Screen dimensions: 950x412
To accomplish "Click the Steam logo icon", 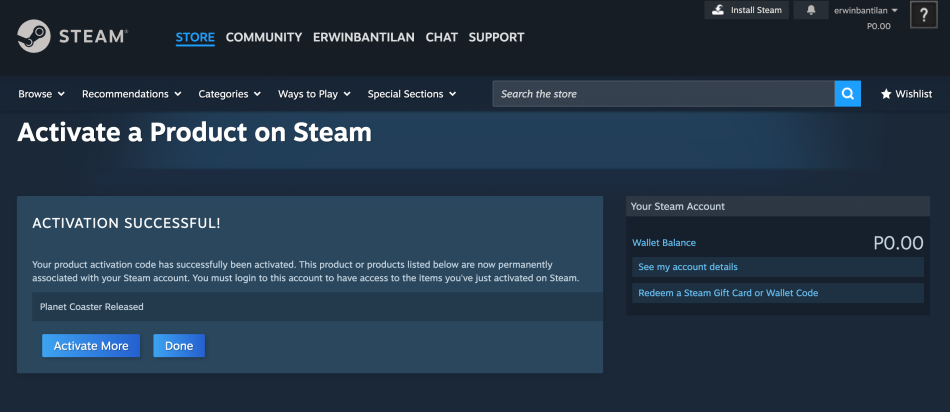I will click(x=36, y=37).
